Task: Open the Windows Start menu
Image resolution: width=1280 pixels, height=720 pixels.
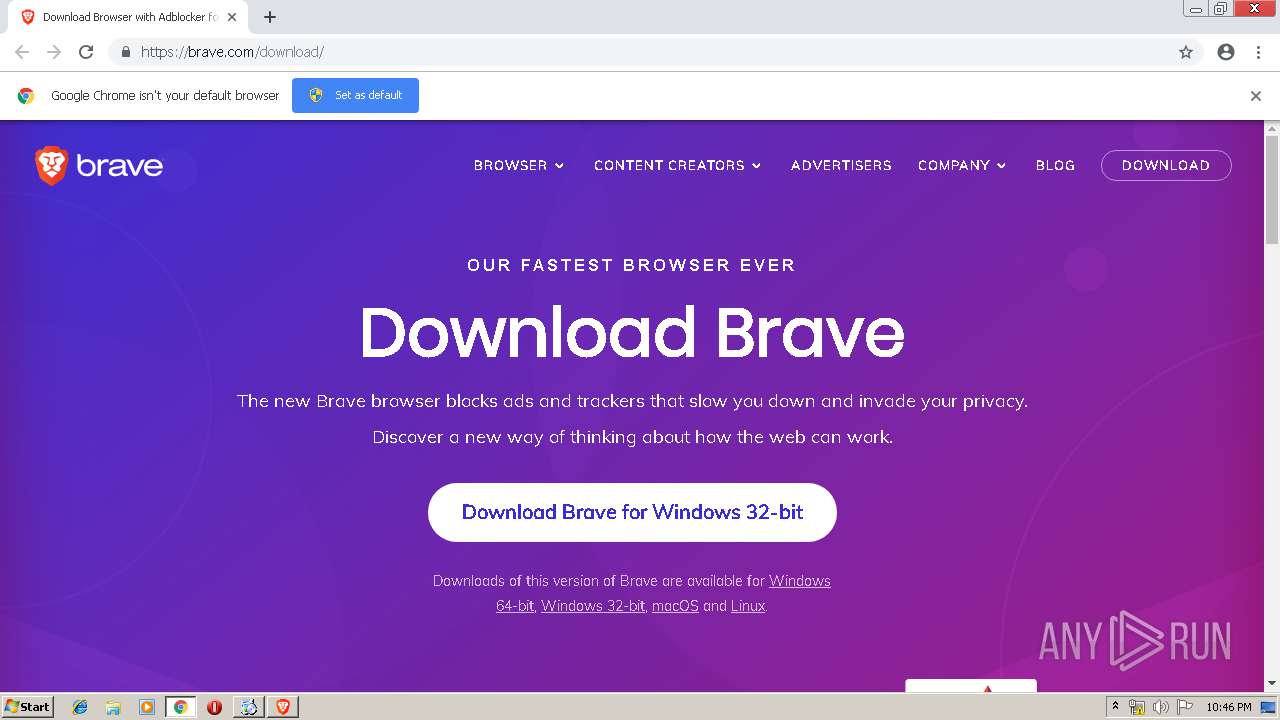Action: pyautogui.click(x=27, y=706)
